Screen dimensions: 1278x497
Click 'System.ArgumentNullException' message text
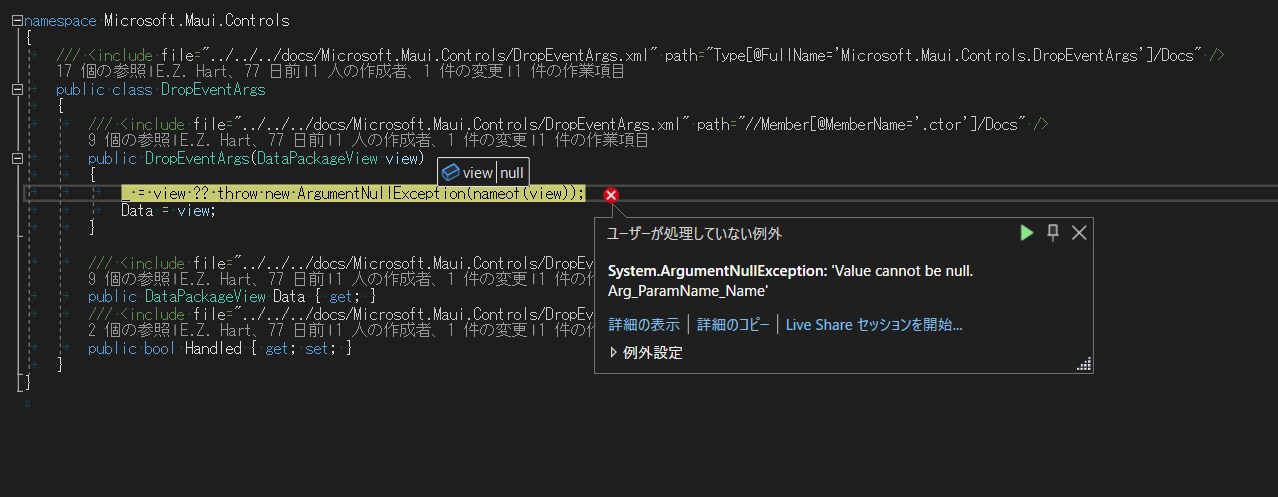tap(716, 271)
